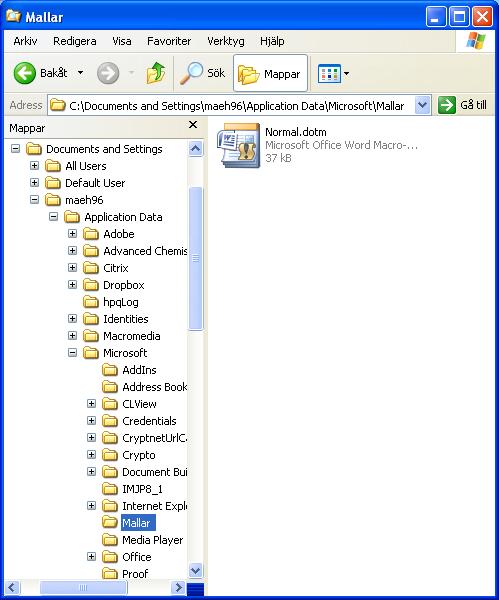The image size is (499, 600).
Task: Click the green Gå till arrow icon
Action: (x=447, y=105)
